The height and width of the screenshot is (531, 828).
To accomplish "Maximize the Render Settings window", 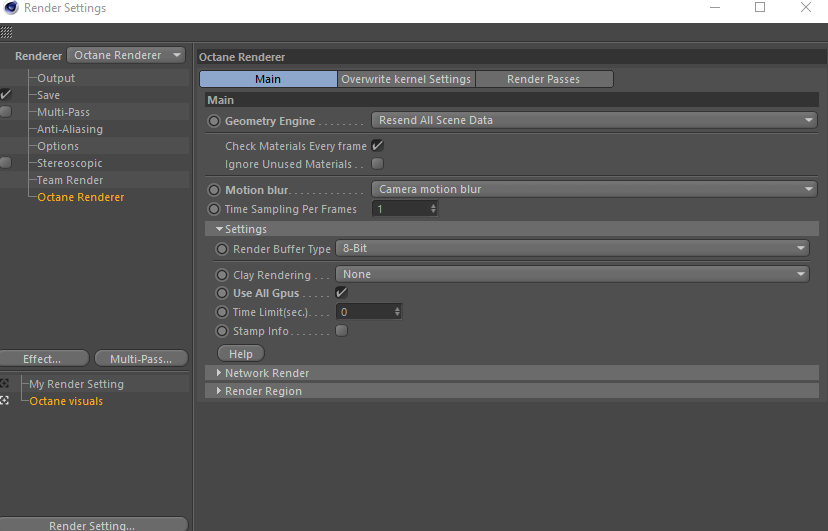I will pyautogui.click(x=760, y=7).
